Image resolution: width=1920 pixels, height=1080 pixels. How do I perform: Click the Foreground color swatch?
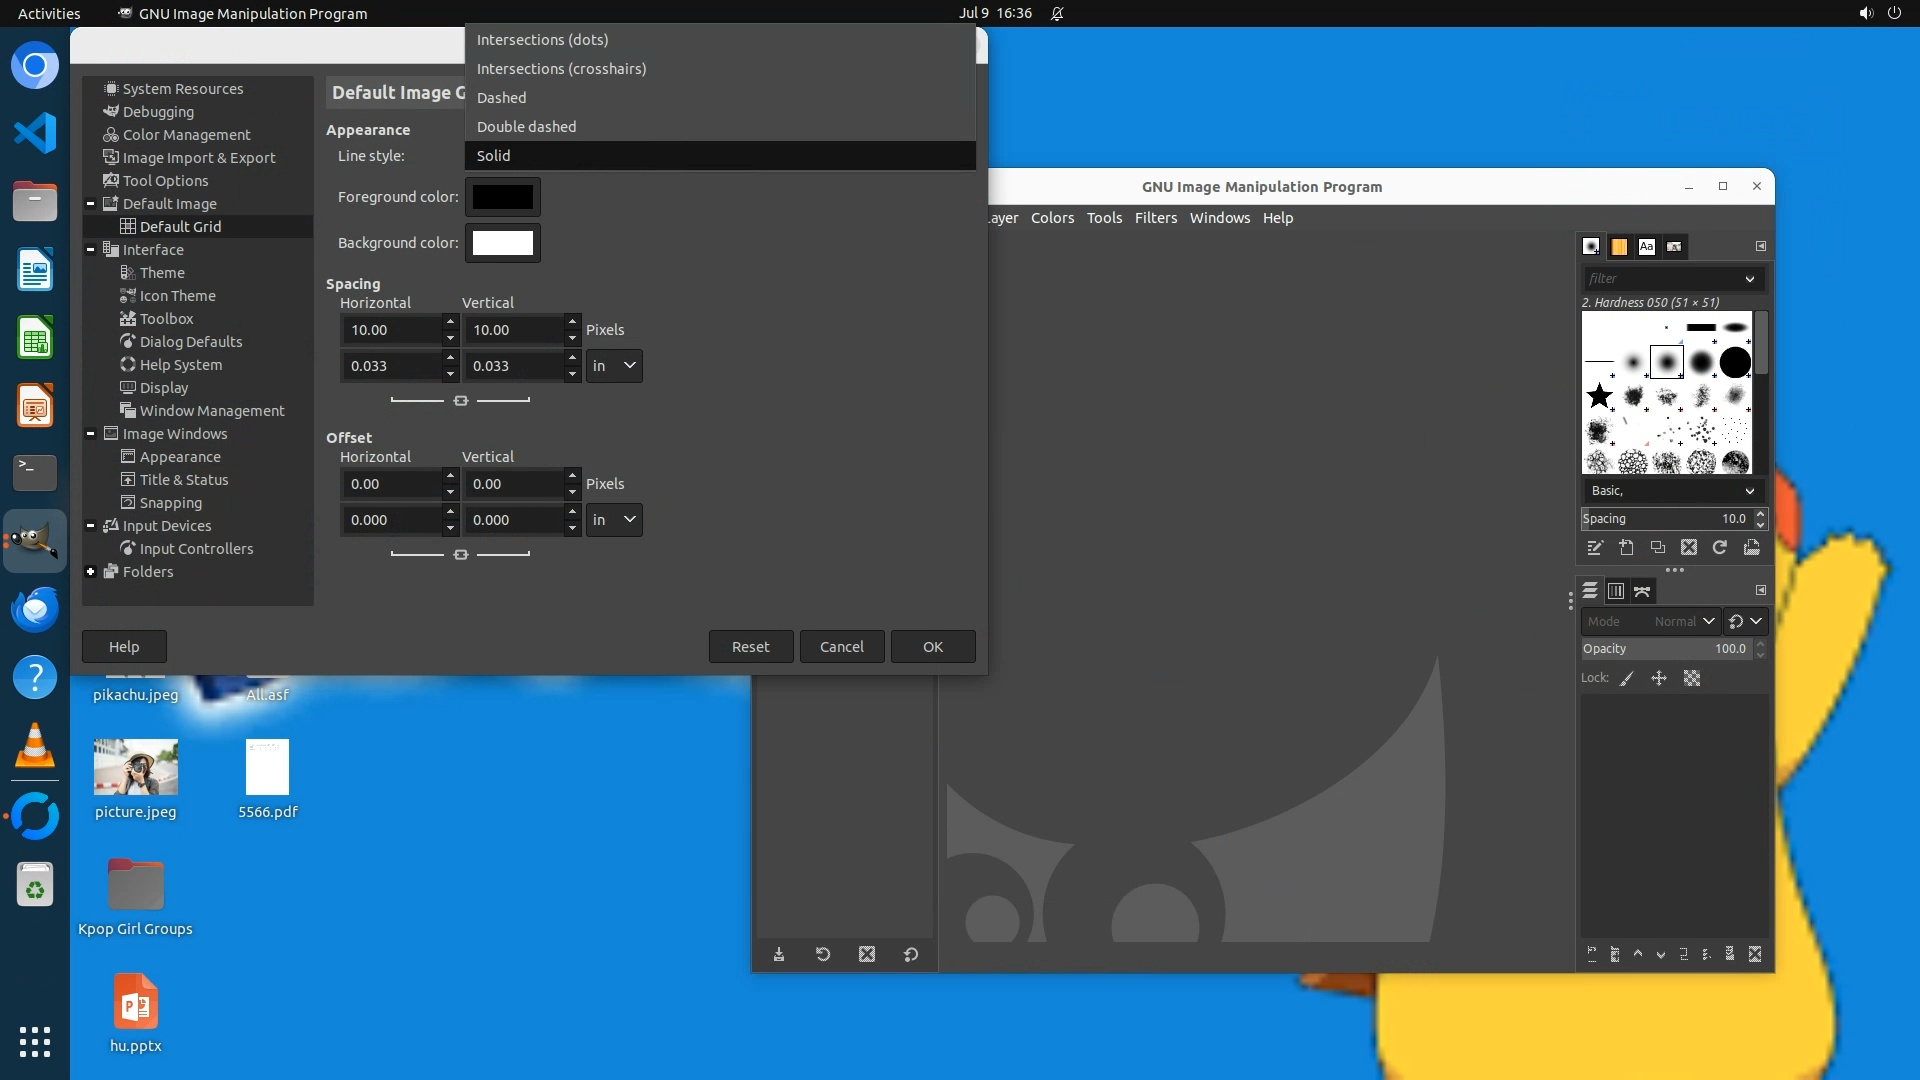tap(502, 197)
